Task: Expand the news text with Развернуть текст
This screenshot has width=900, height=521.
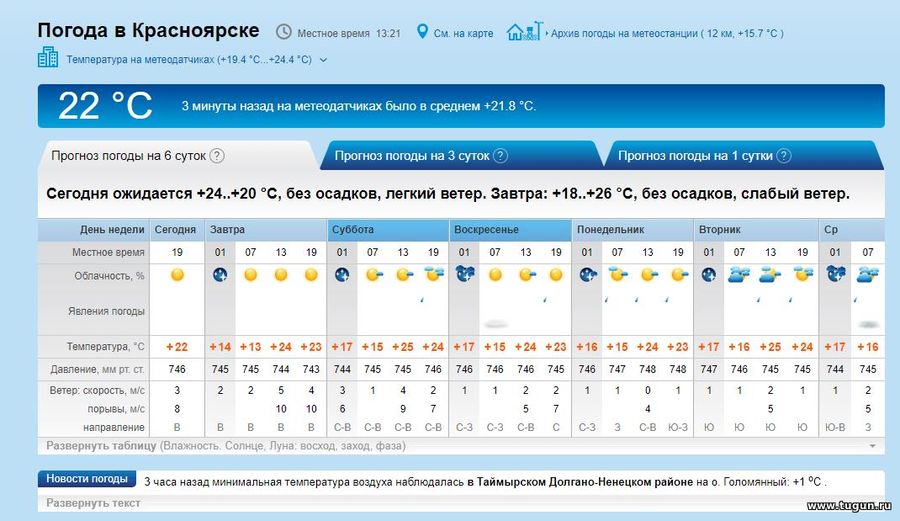Action: (93, 503)
